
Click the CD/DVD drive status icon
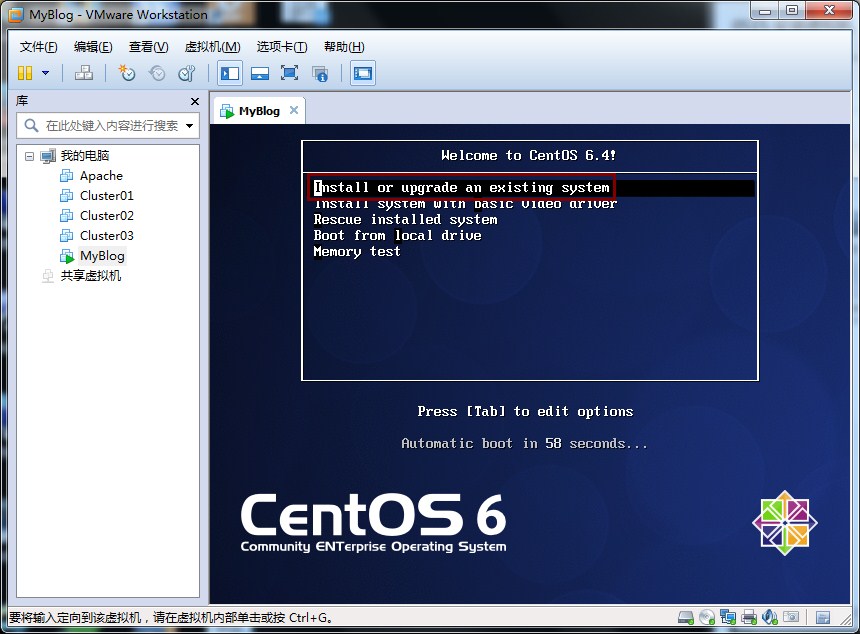pyautogui.click(x=707, y=618)
